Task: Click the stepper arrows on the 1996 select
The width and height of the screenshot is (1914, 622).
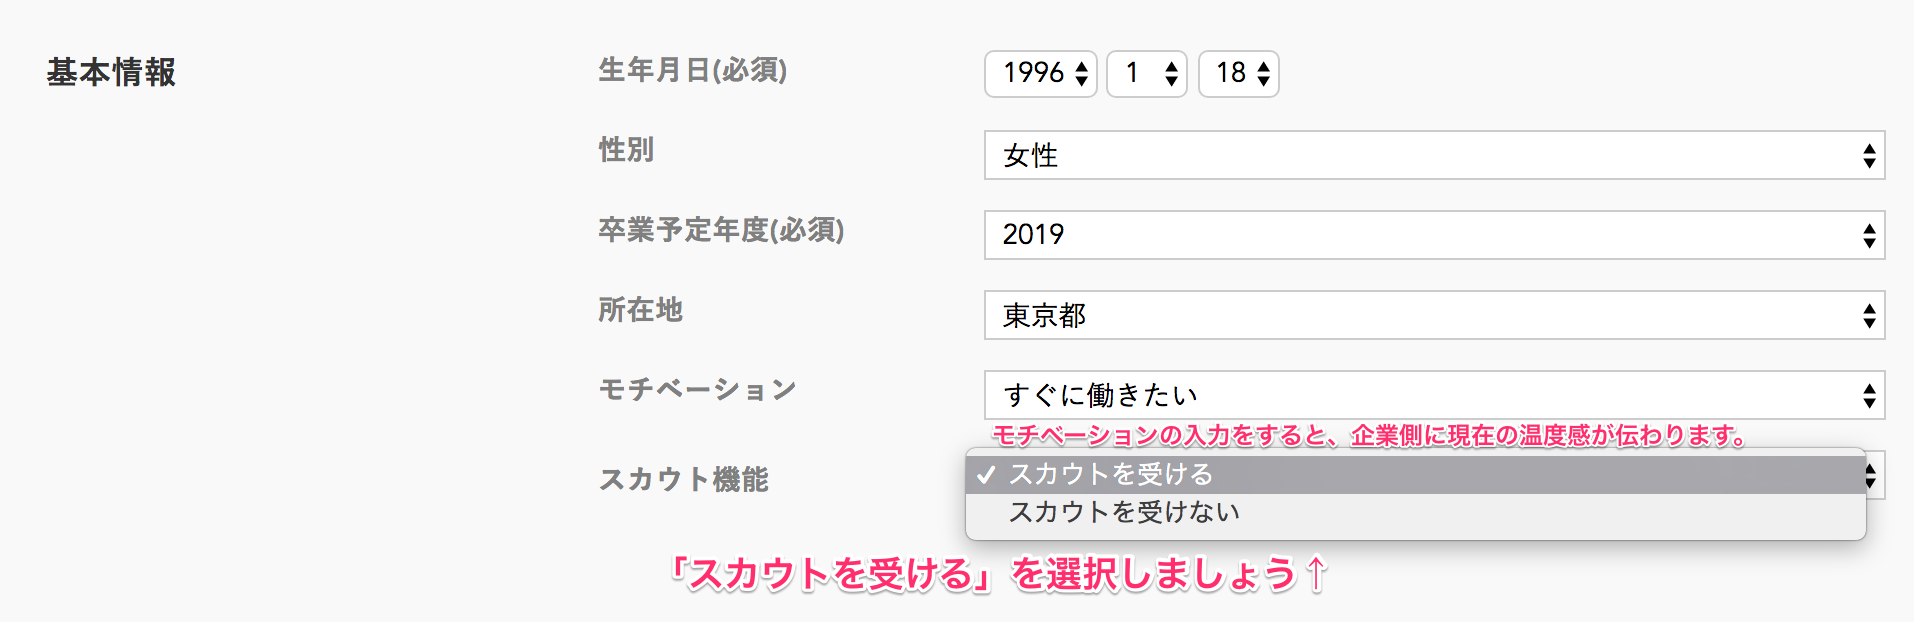Action: tap(1081, 73)
